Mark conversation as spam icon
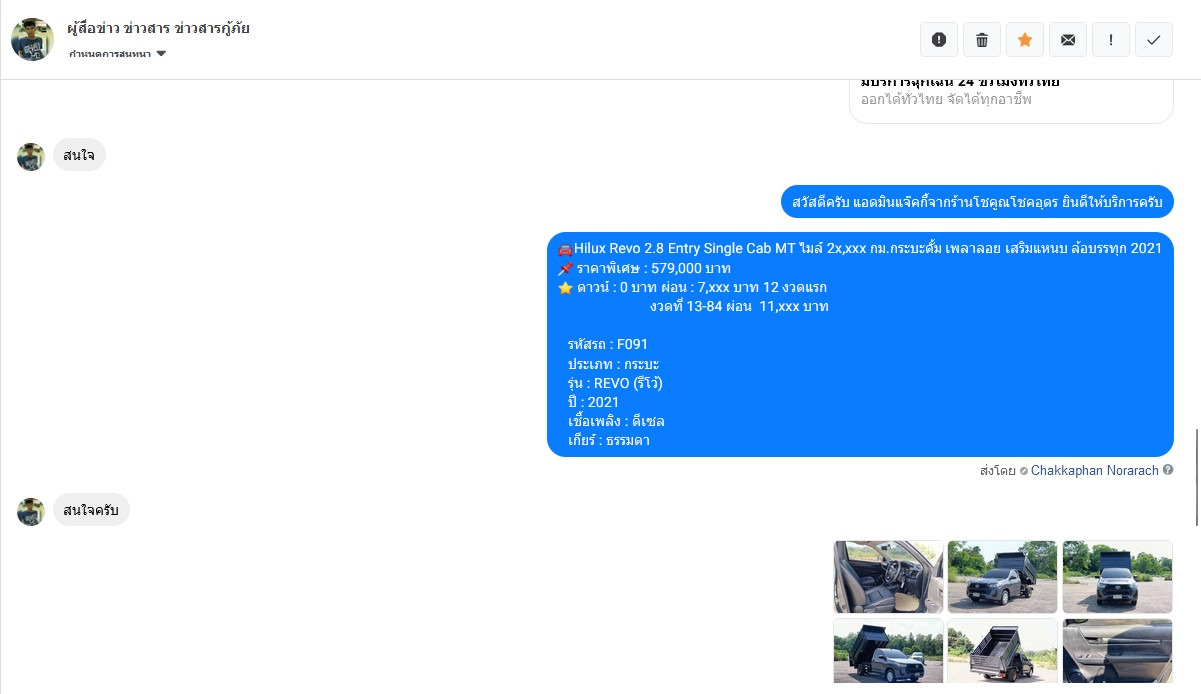This screenshot has height=694, width=1201. click(x=939, y=40)
